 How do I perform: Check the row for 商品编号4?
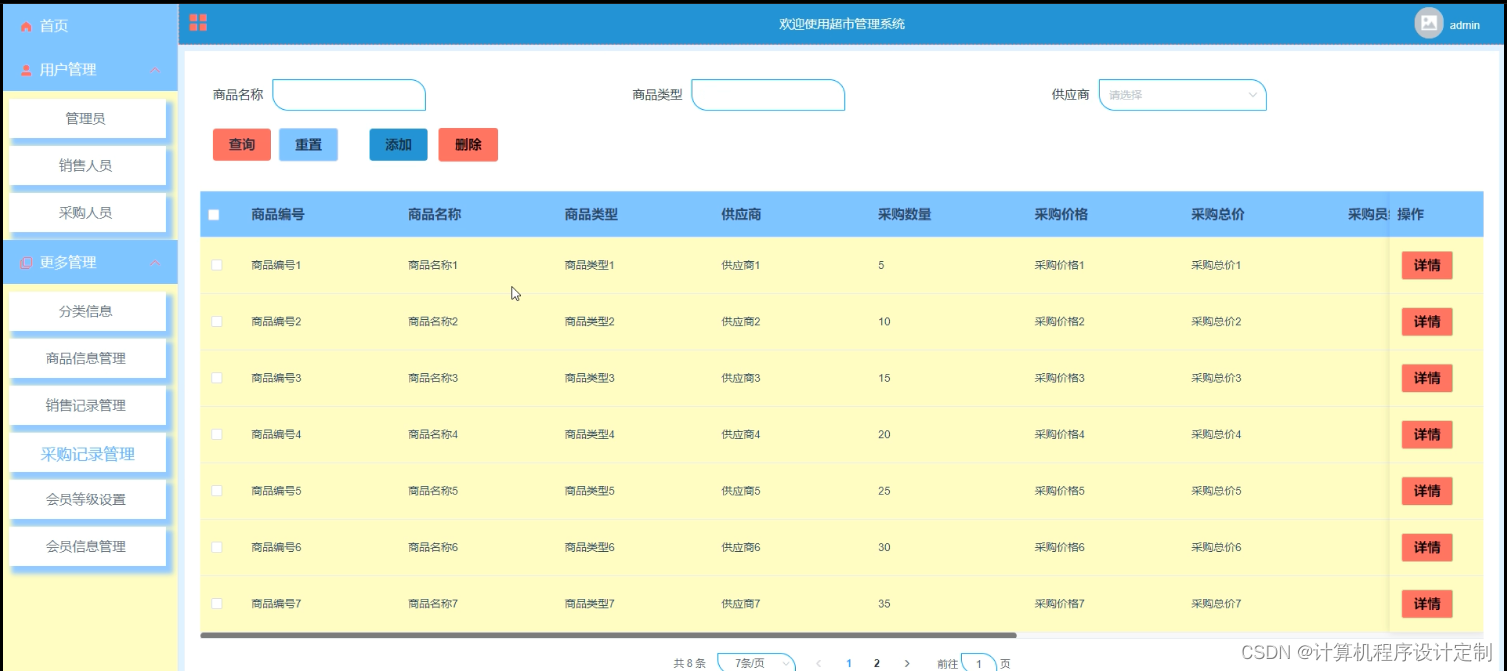click(x=216, y=434)
